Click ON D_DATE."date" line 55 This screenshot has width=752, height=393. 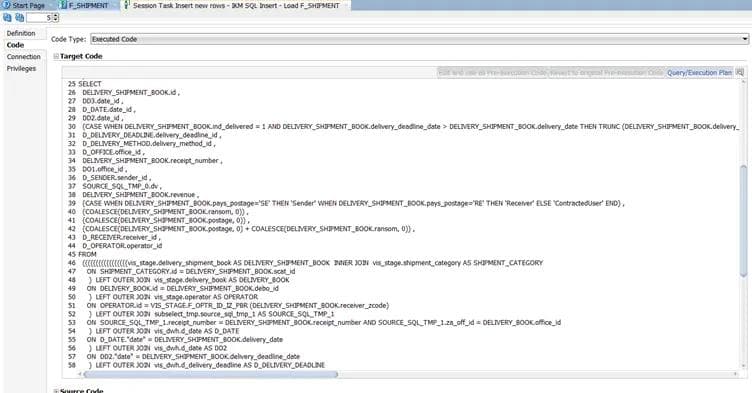click(185, 340)
